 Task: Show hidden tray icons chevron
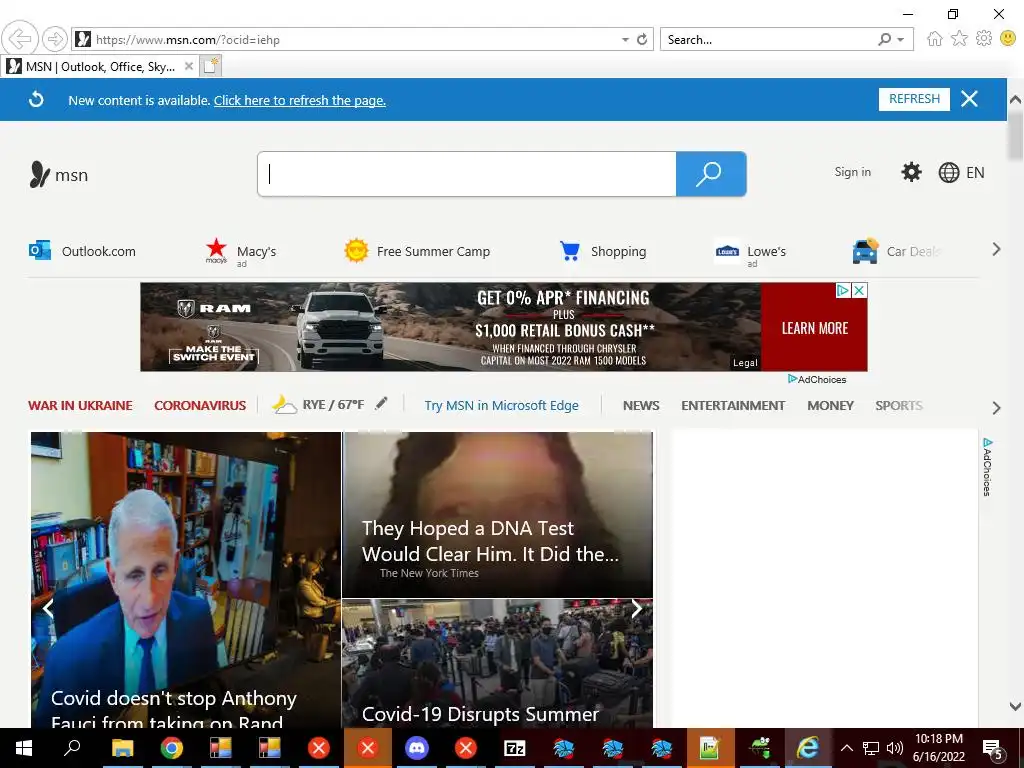click(x=846, y=748)
